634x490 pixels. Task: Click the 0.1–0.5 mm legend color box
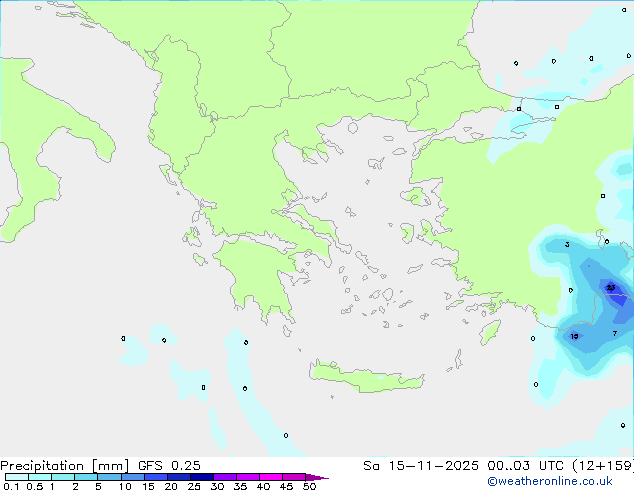click(x=17, y=477)
